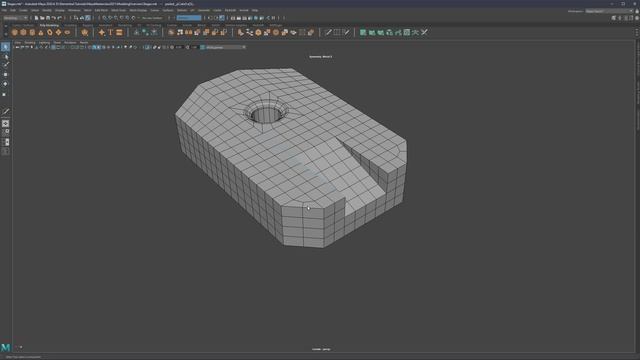Viewport: 640px width, 360px height.
Task: Open the viewport Shading menu
Action: point(30,42)
